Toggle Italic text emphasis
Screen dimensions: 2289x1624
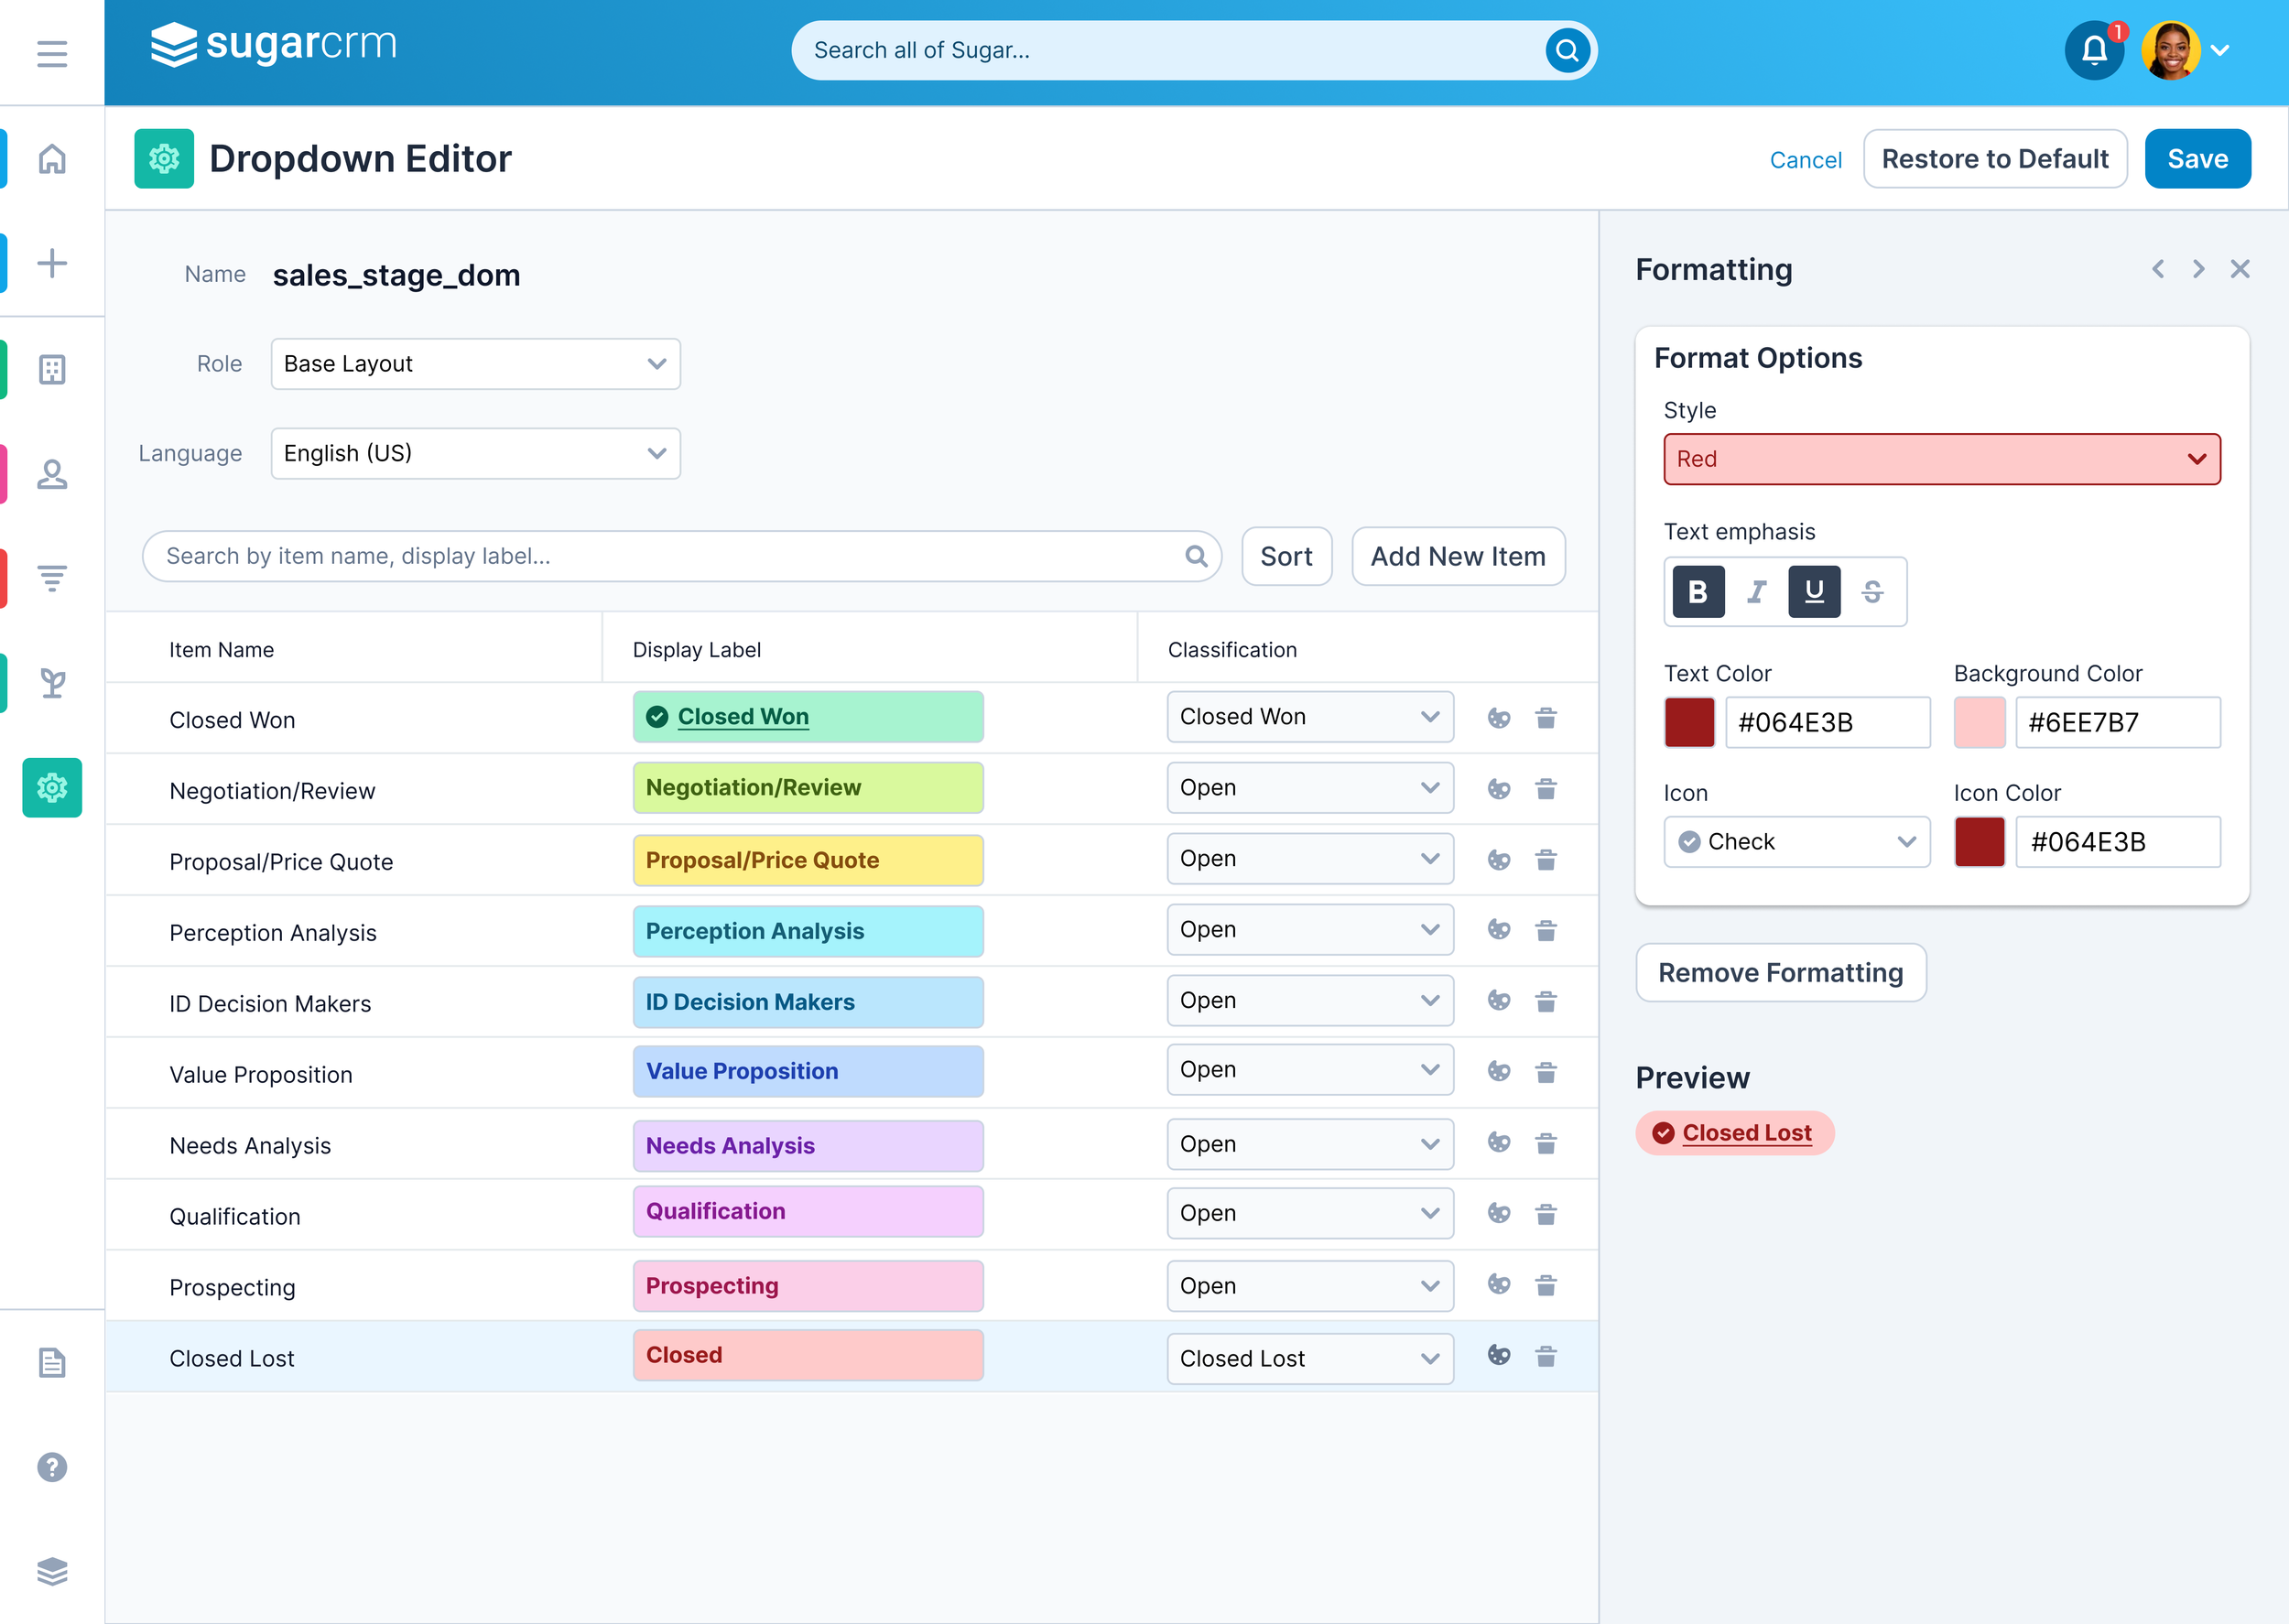click(x=1756, y=592)
